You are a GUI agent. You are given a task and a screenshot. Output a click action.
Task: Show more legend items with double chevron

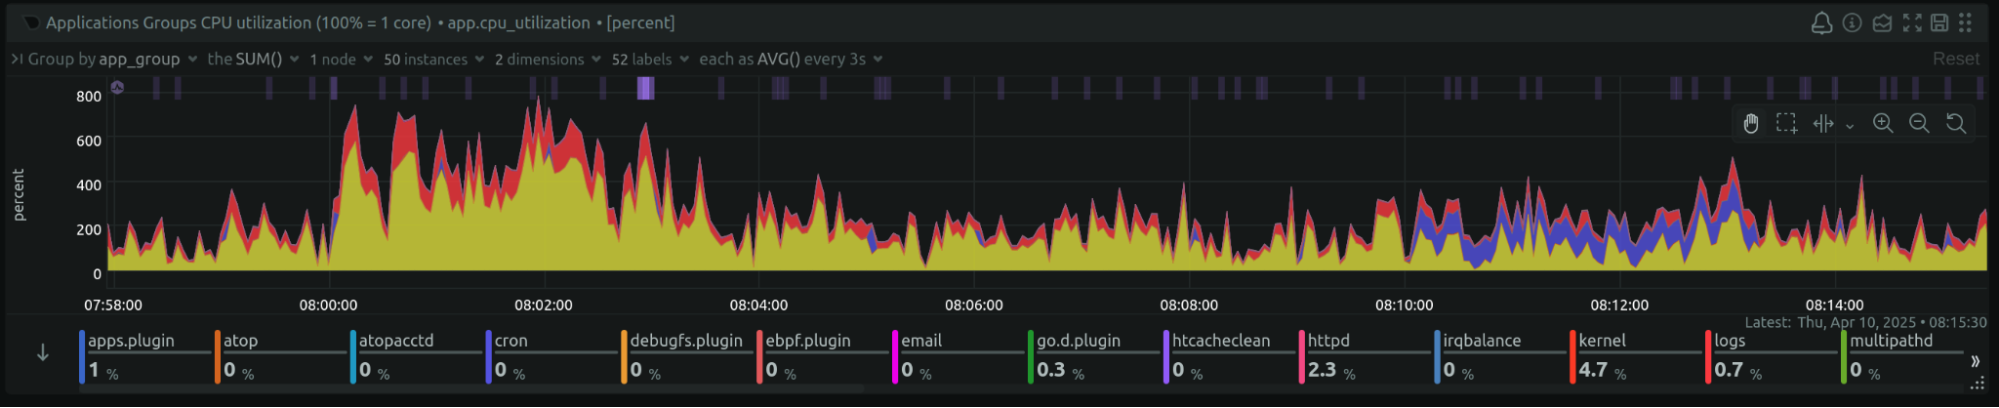tap(1975, 361)
